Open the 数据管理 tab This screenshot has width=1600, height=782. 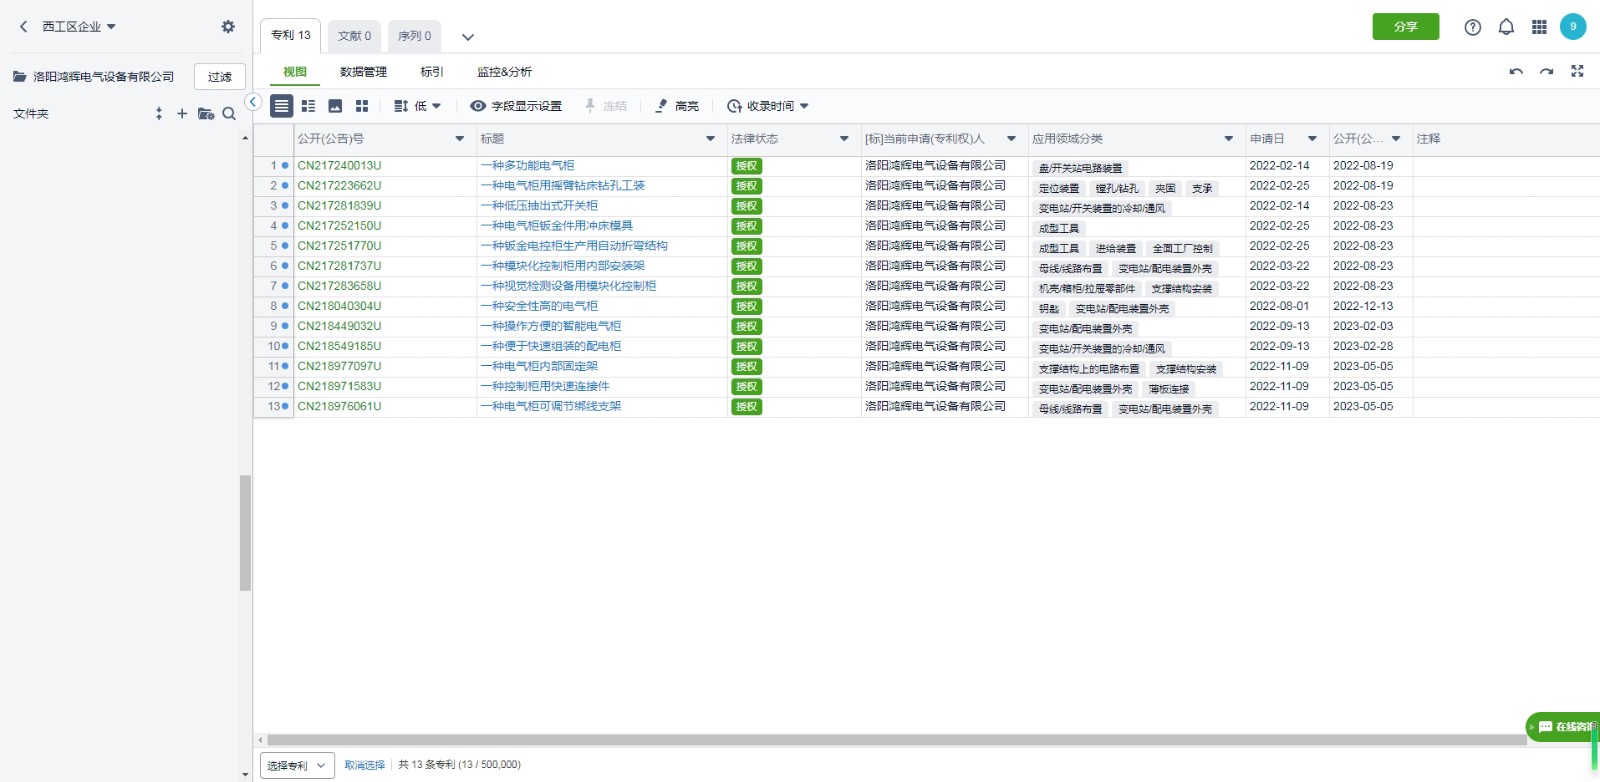(x=363, y=72)
